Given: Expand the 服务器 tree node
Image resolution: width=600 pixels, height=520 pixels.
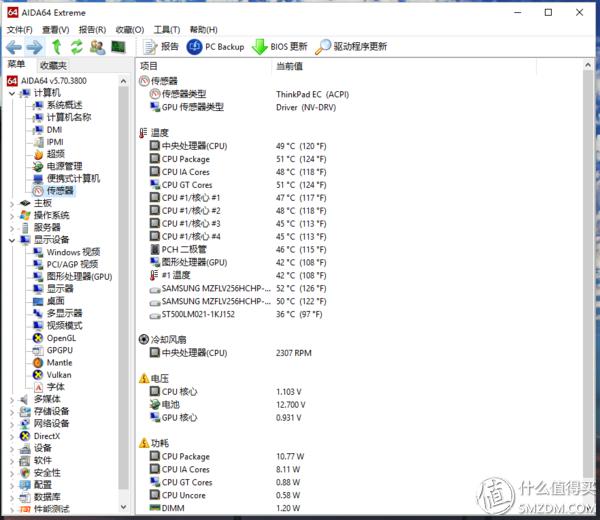Looking at the screenshot, I should coord(12,228).
